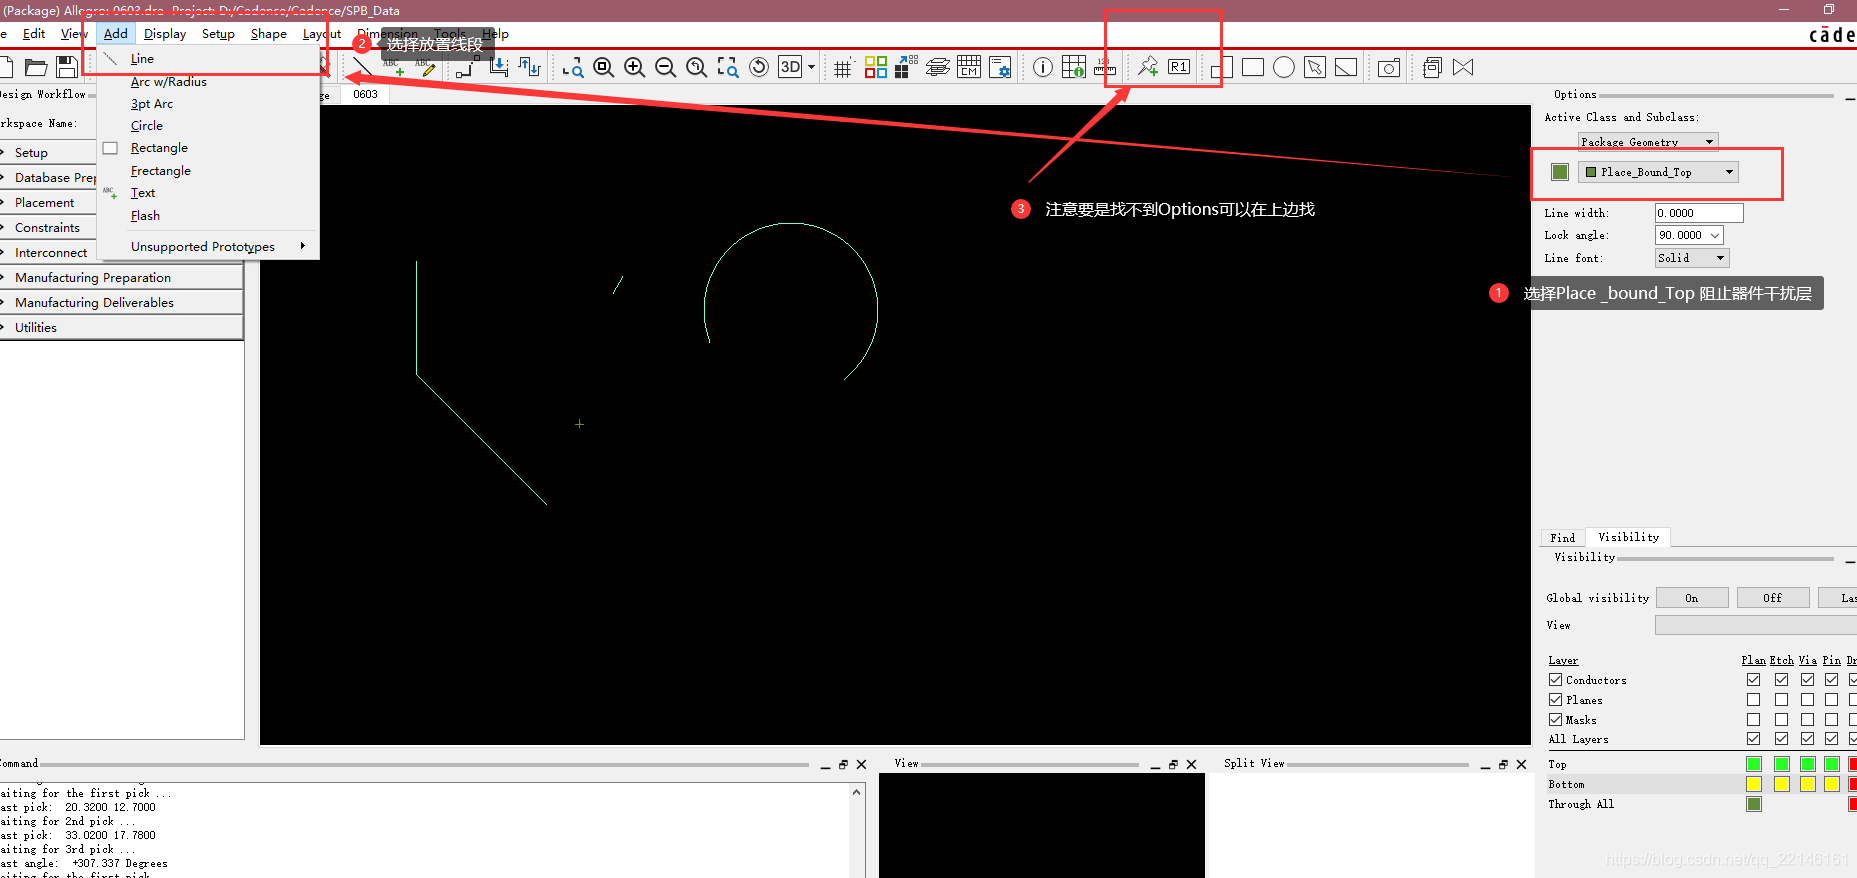The height and width of the screenshot is (878, 1857).
Task: Click the Zoom Out magnifier icon
Action: tap(665, 67)
